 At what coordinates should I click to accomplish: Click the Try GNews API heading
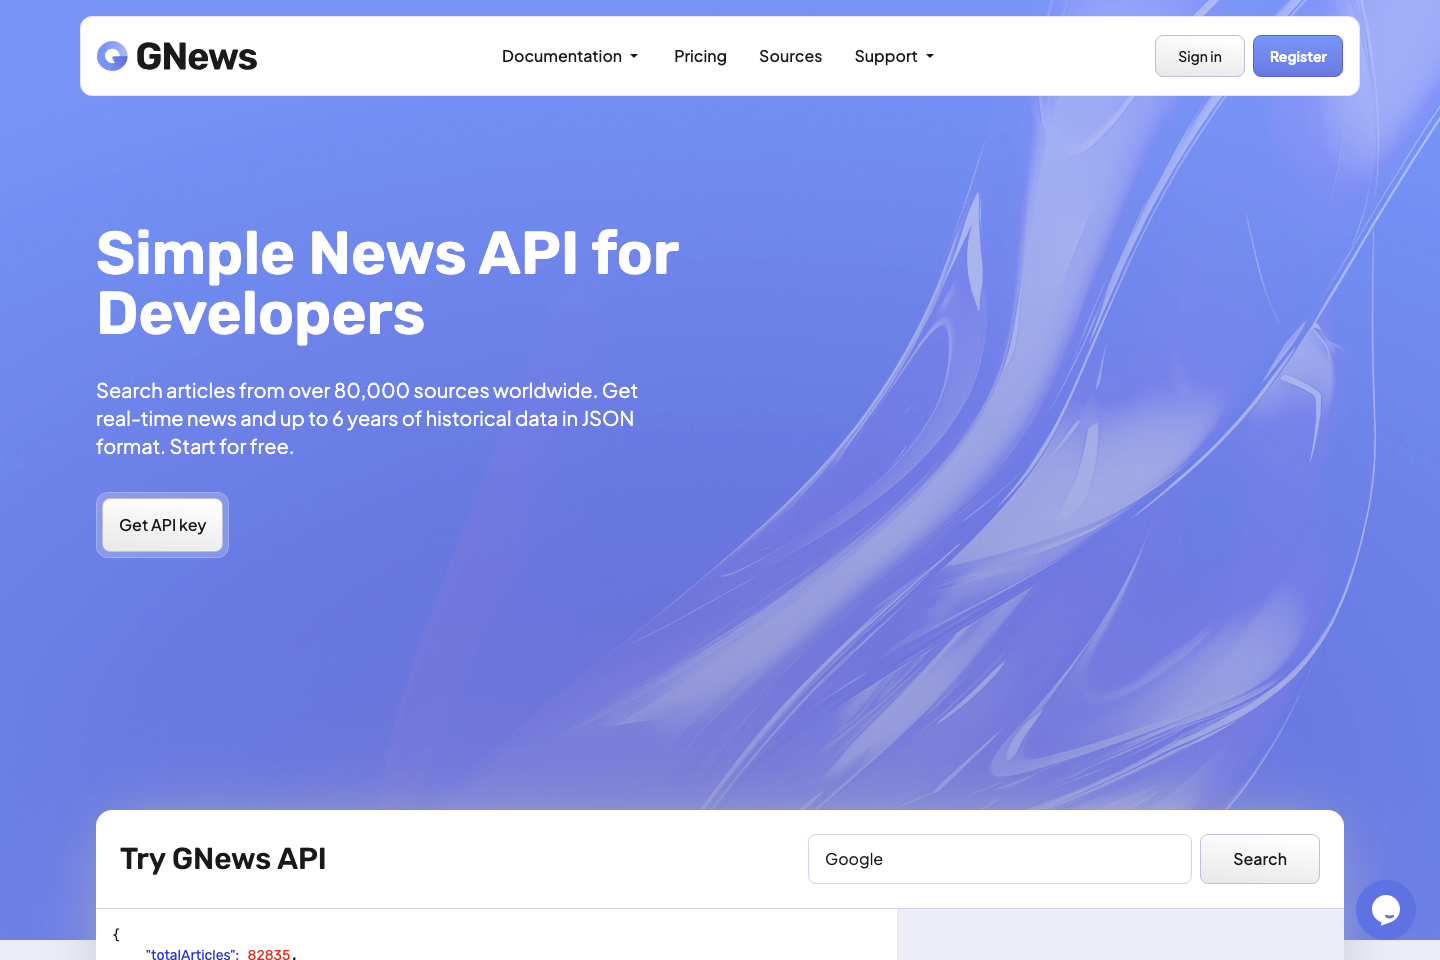coord(222,858)
